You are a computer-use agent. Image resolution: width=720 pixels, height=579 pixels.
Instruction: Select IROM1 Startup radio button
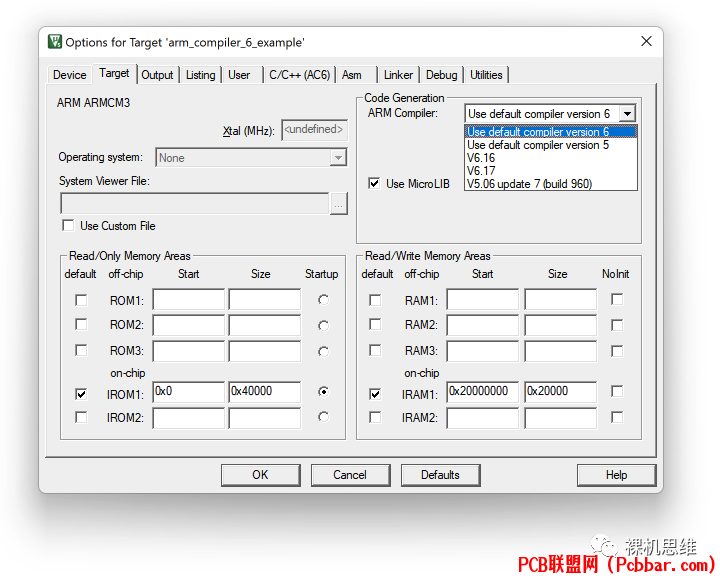click(323, 392)
